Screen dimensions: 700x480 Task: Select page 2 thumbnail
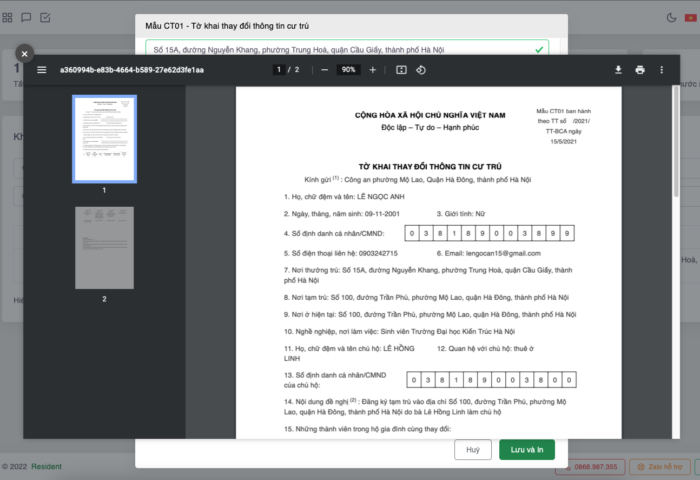point(104,248)
